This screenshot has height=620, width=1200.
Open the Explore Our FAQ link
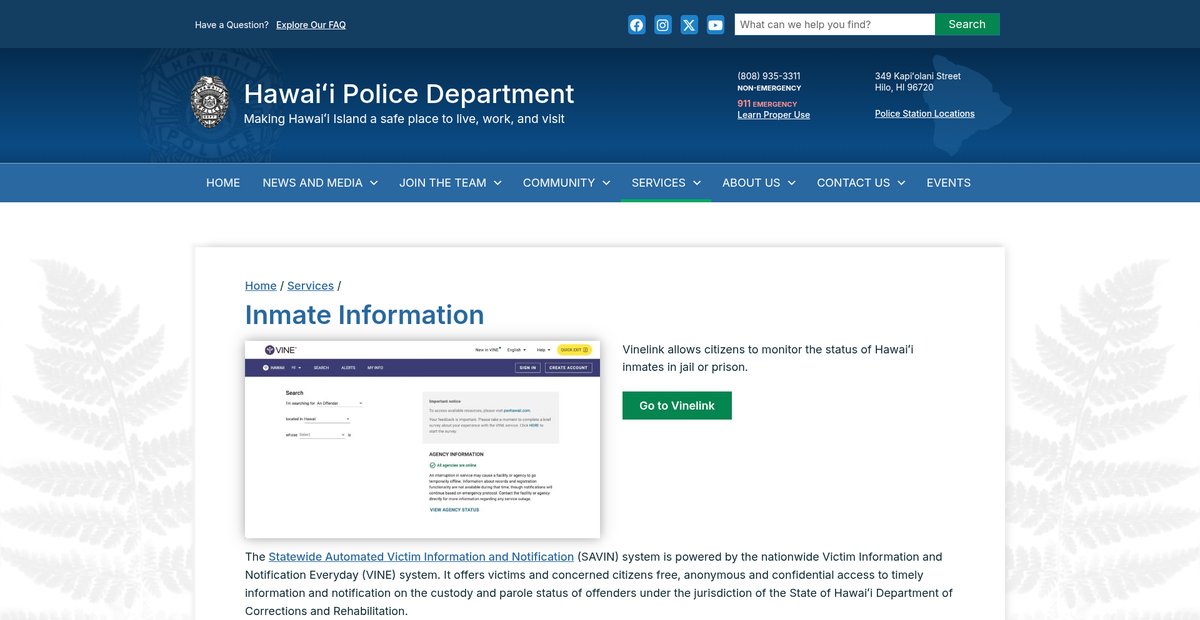tap(311, 25)
